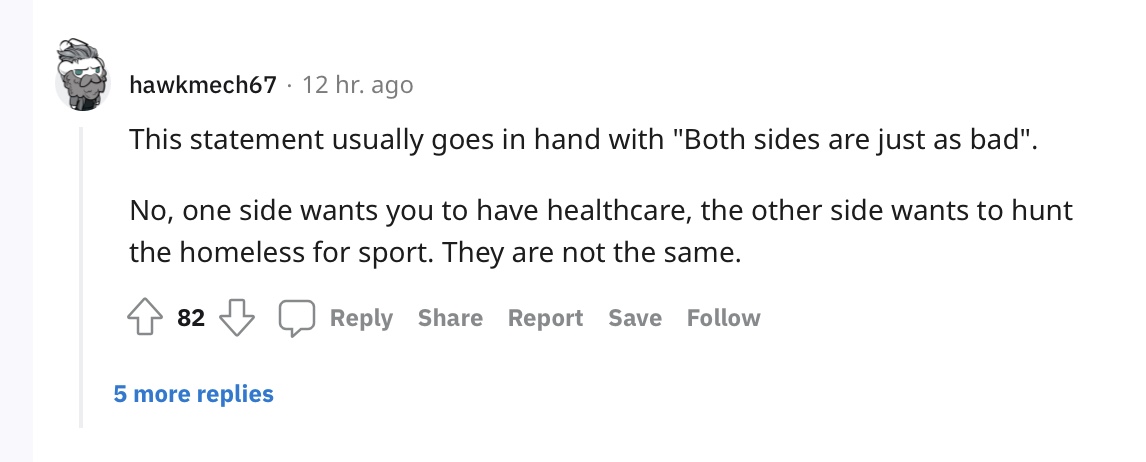Click the gray page margin strip at left
The width and height of the screenshot is (1146, 462).
[16, 231]
